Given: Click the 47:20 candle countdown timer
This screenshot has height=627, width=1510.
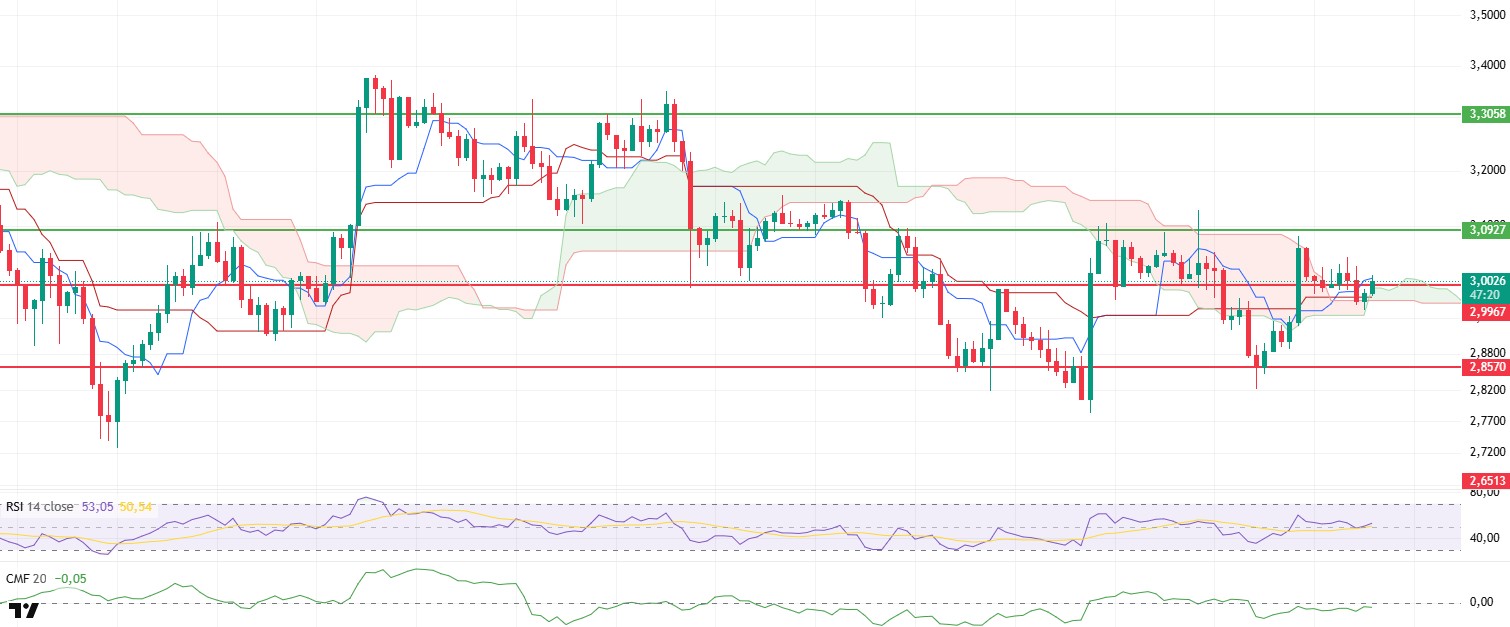Looking at the screenshot, I should pyautogui.click(x=1485, y=296).
